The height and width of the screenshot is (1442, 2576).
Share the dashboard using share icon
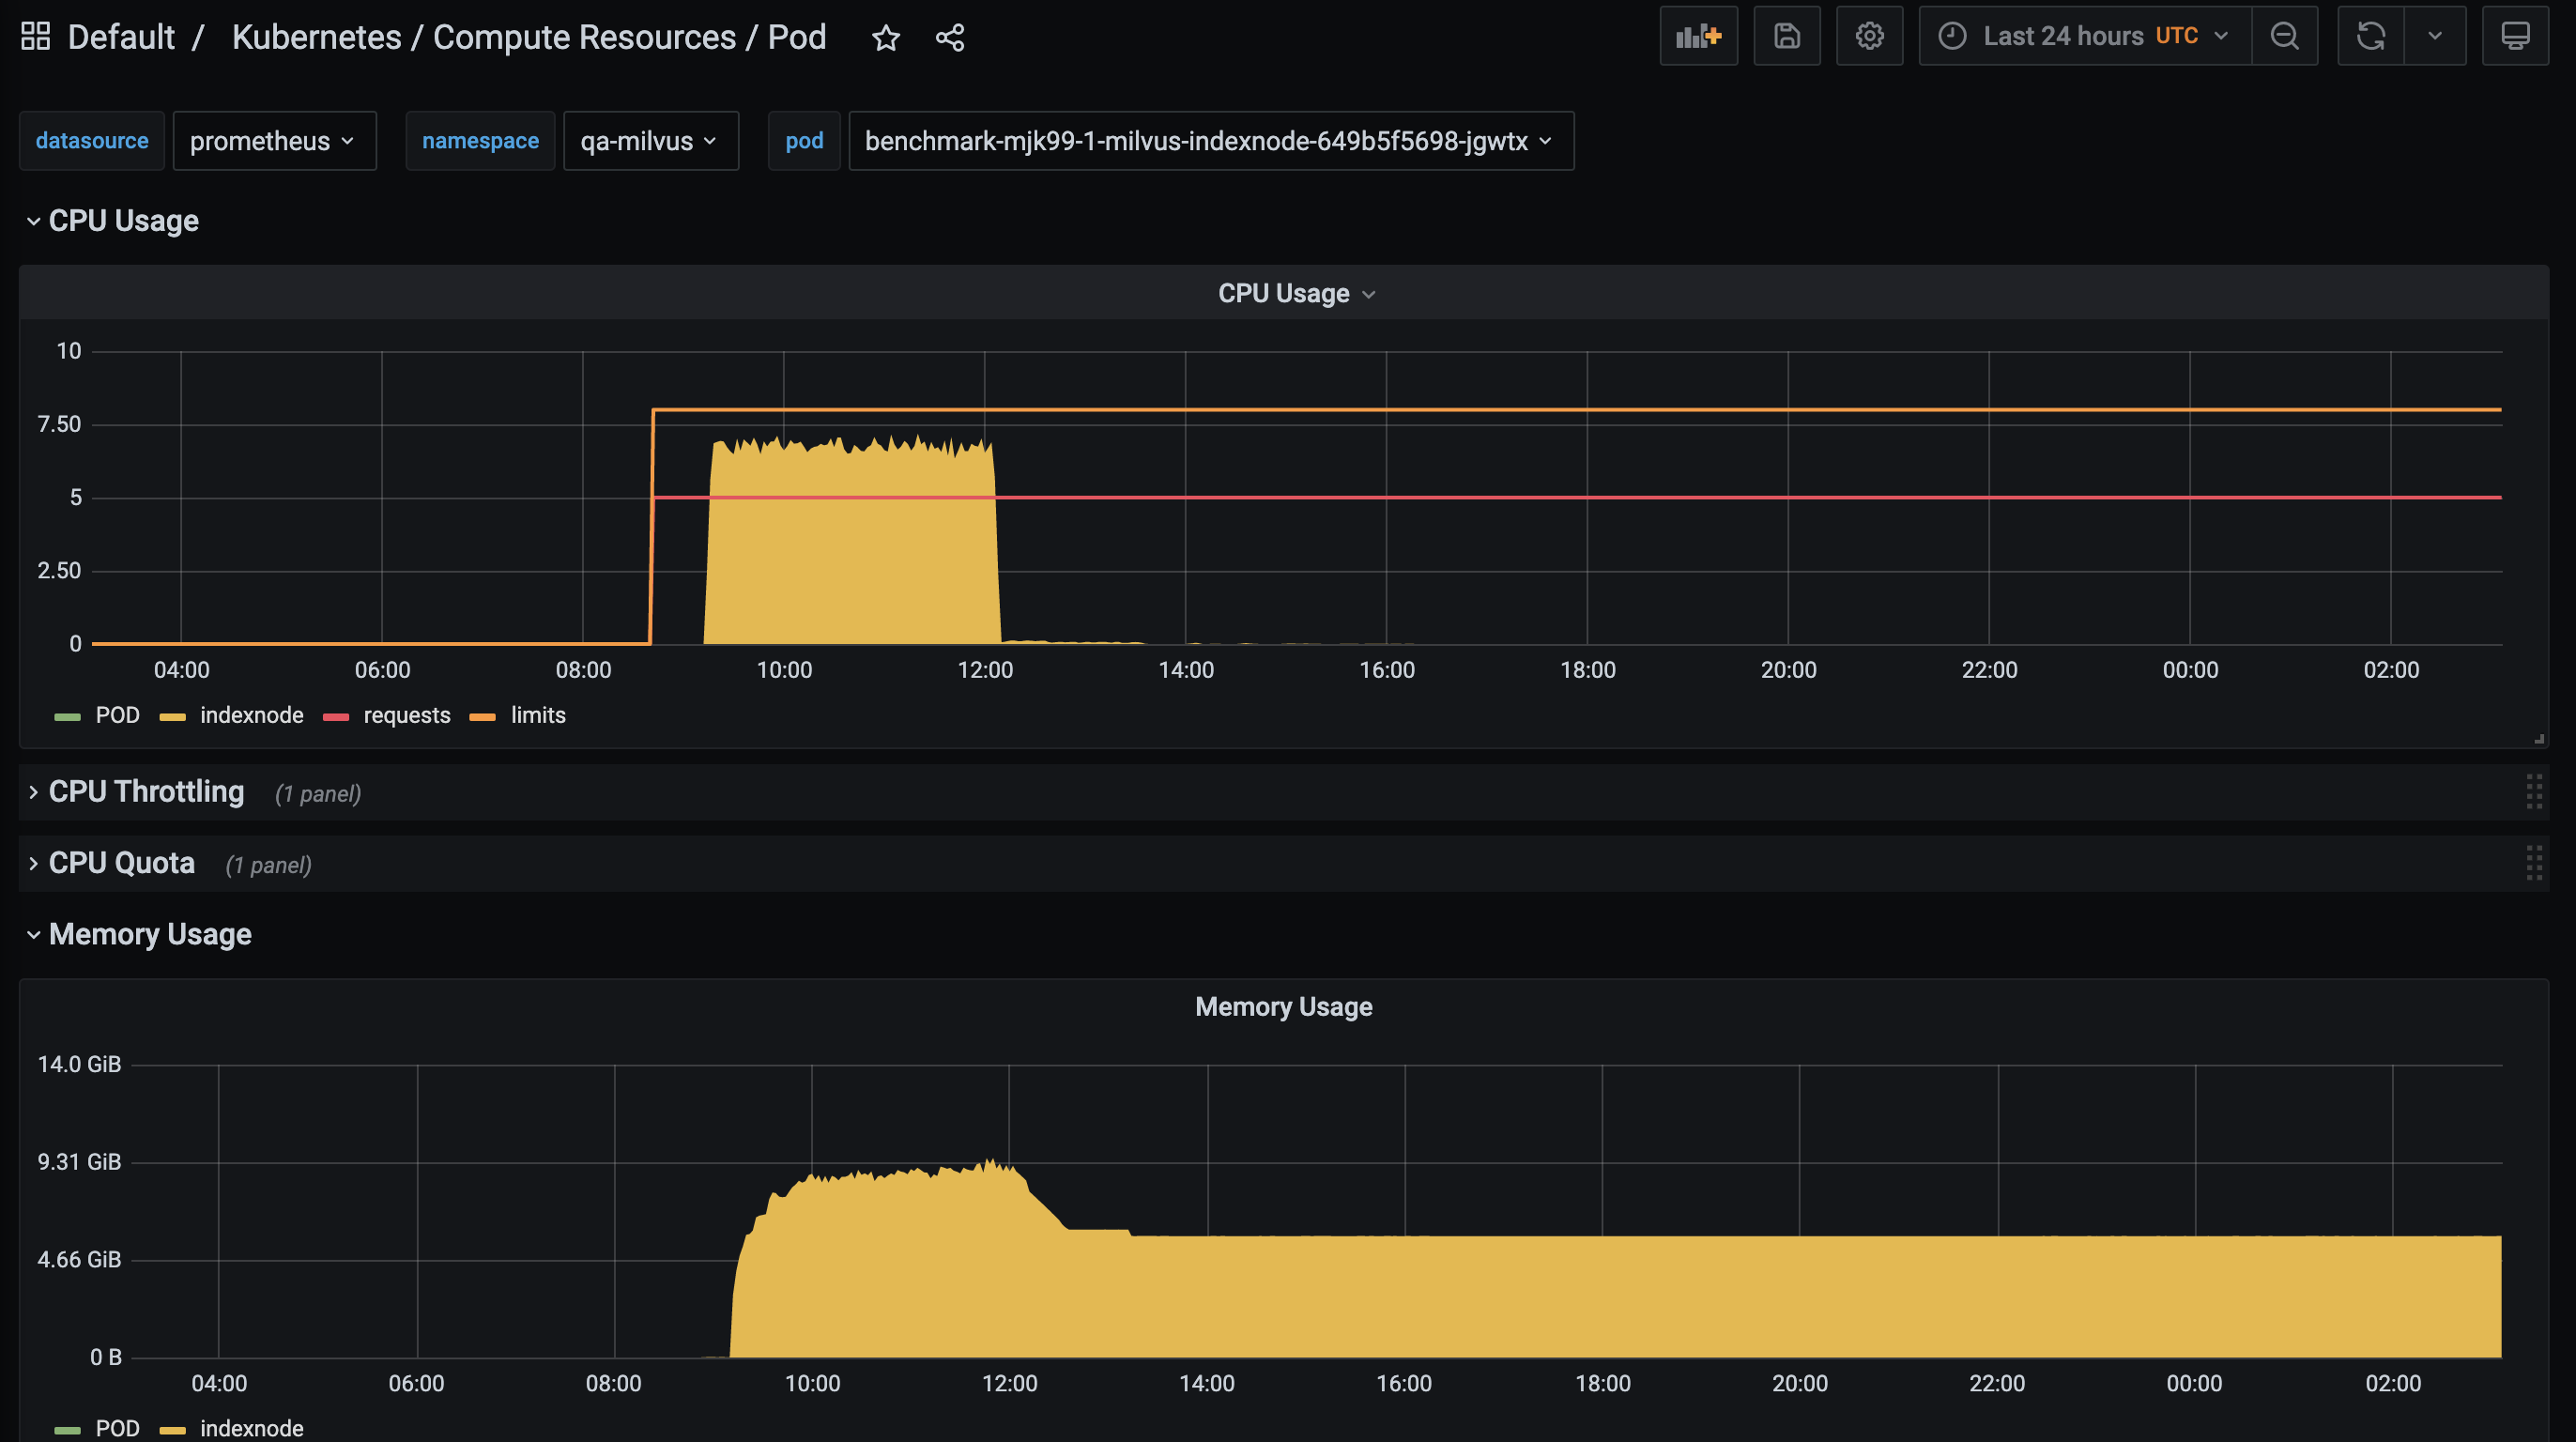(x=948, y=37)
